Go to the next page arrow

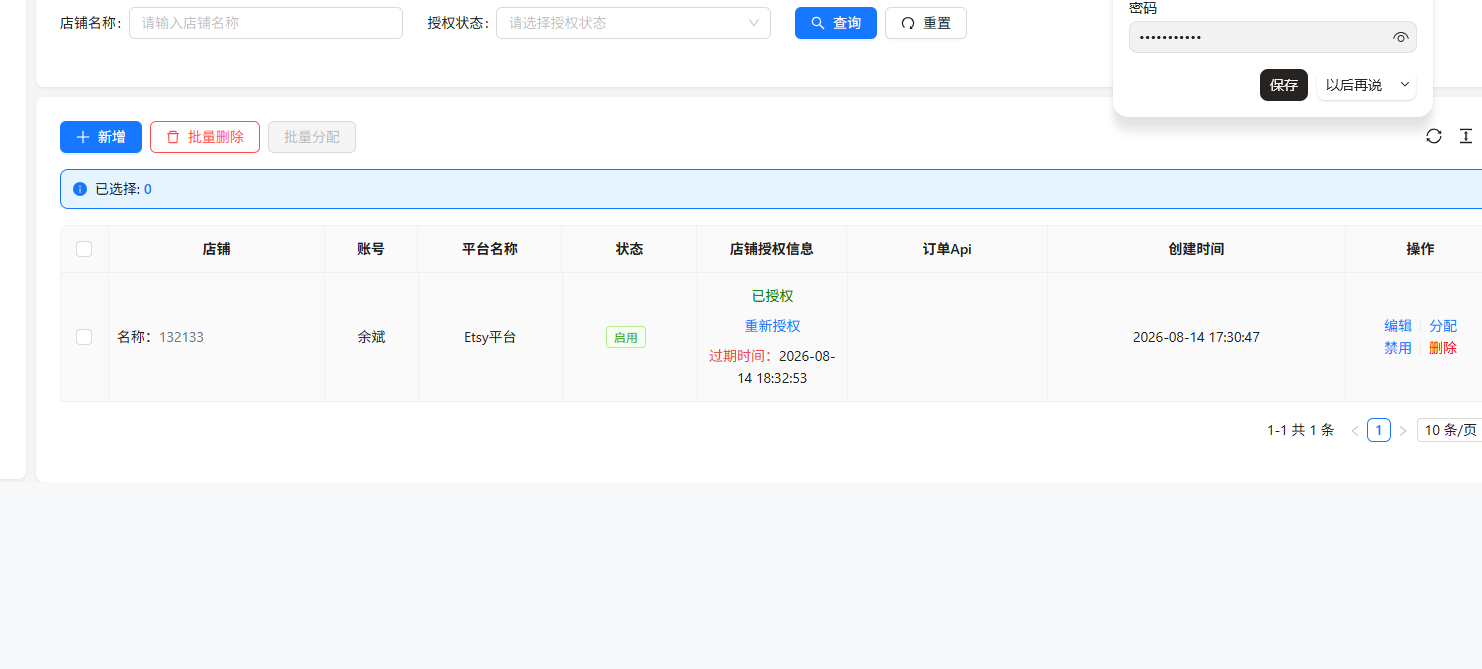click(1403, 431)
